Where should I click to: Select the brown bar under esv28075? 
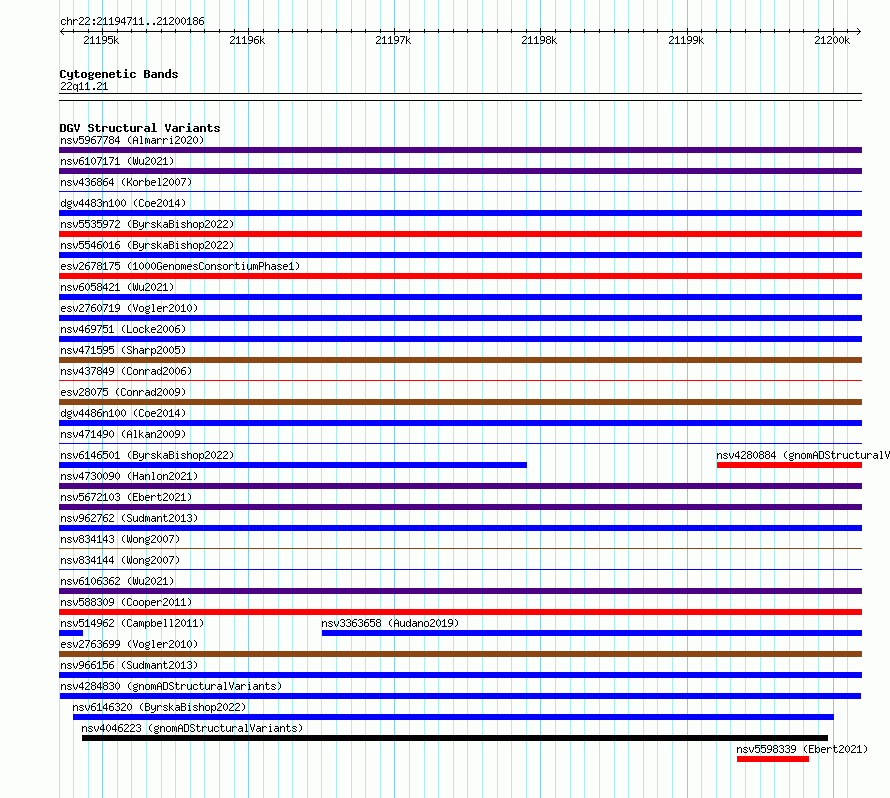click(x=460, y=402)
